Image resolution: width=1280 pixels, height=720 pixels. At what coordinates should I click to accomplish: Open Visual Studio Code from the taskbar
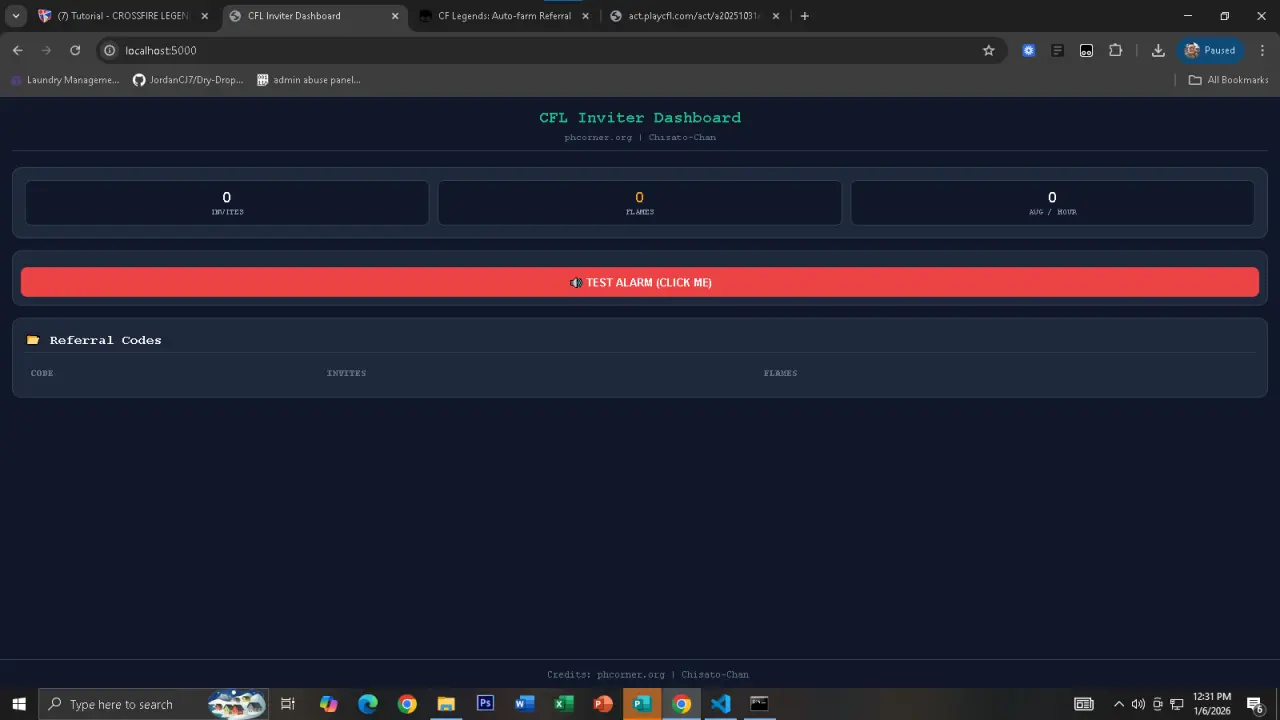[x=721, y=704]
